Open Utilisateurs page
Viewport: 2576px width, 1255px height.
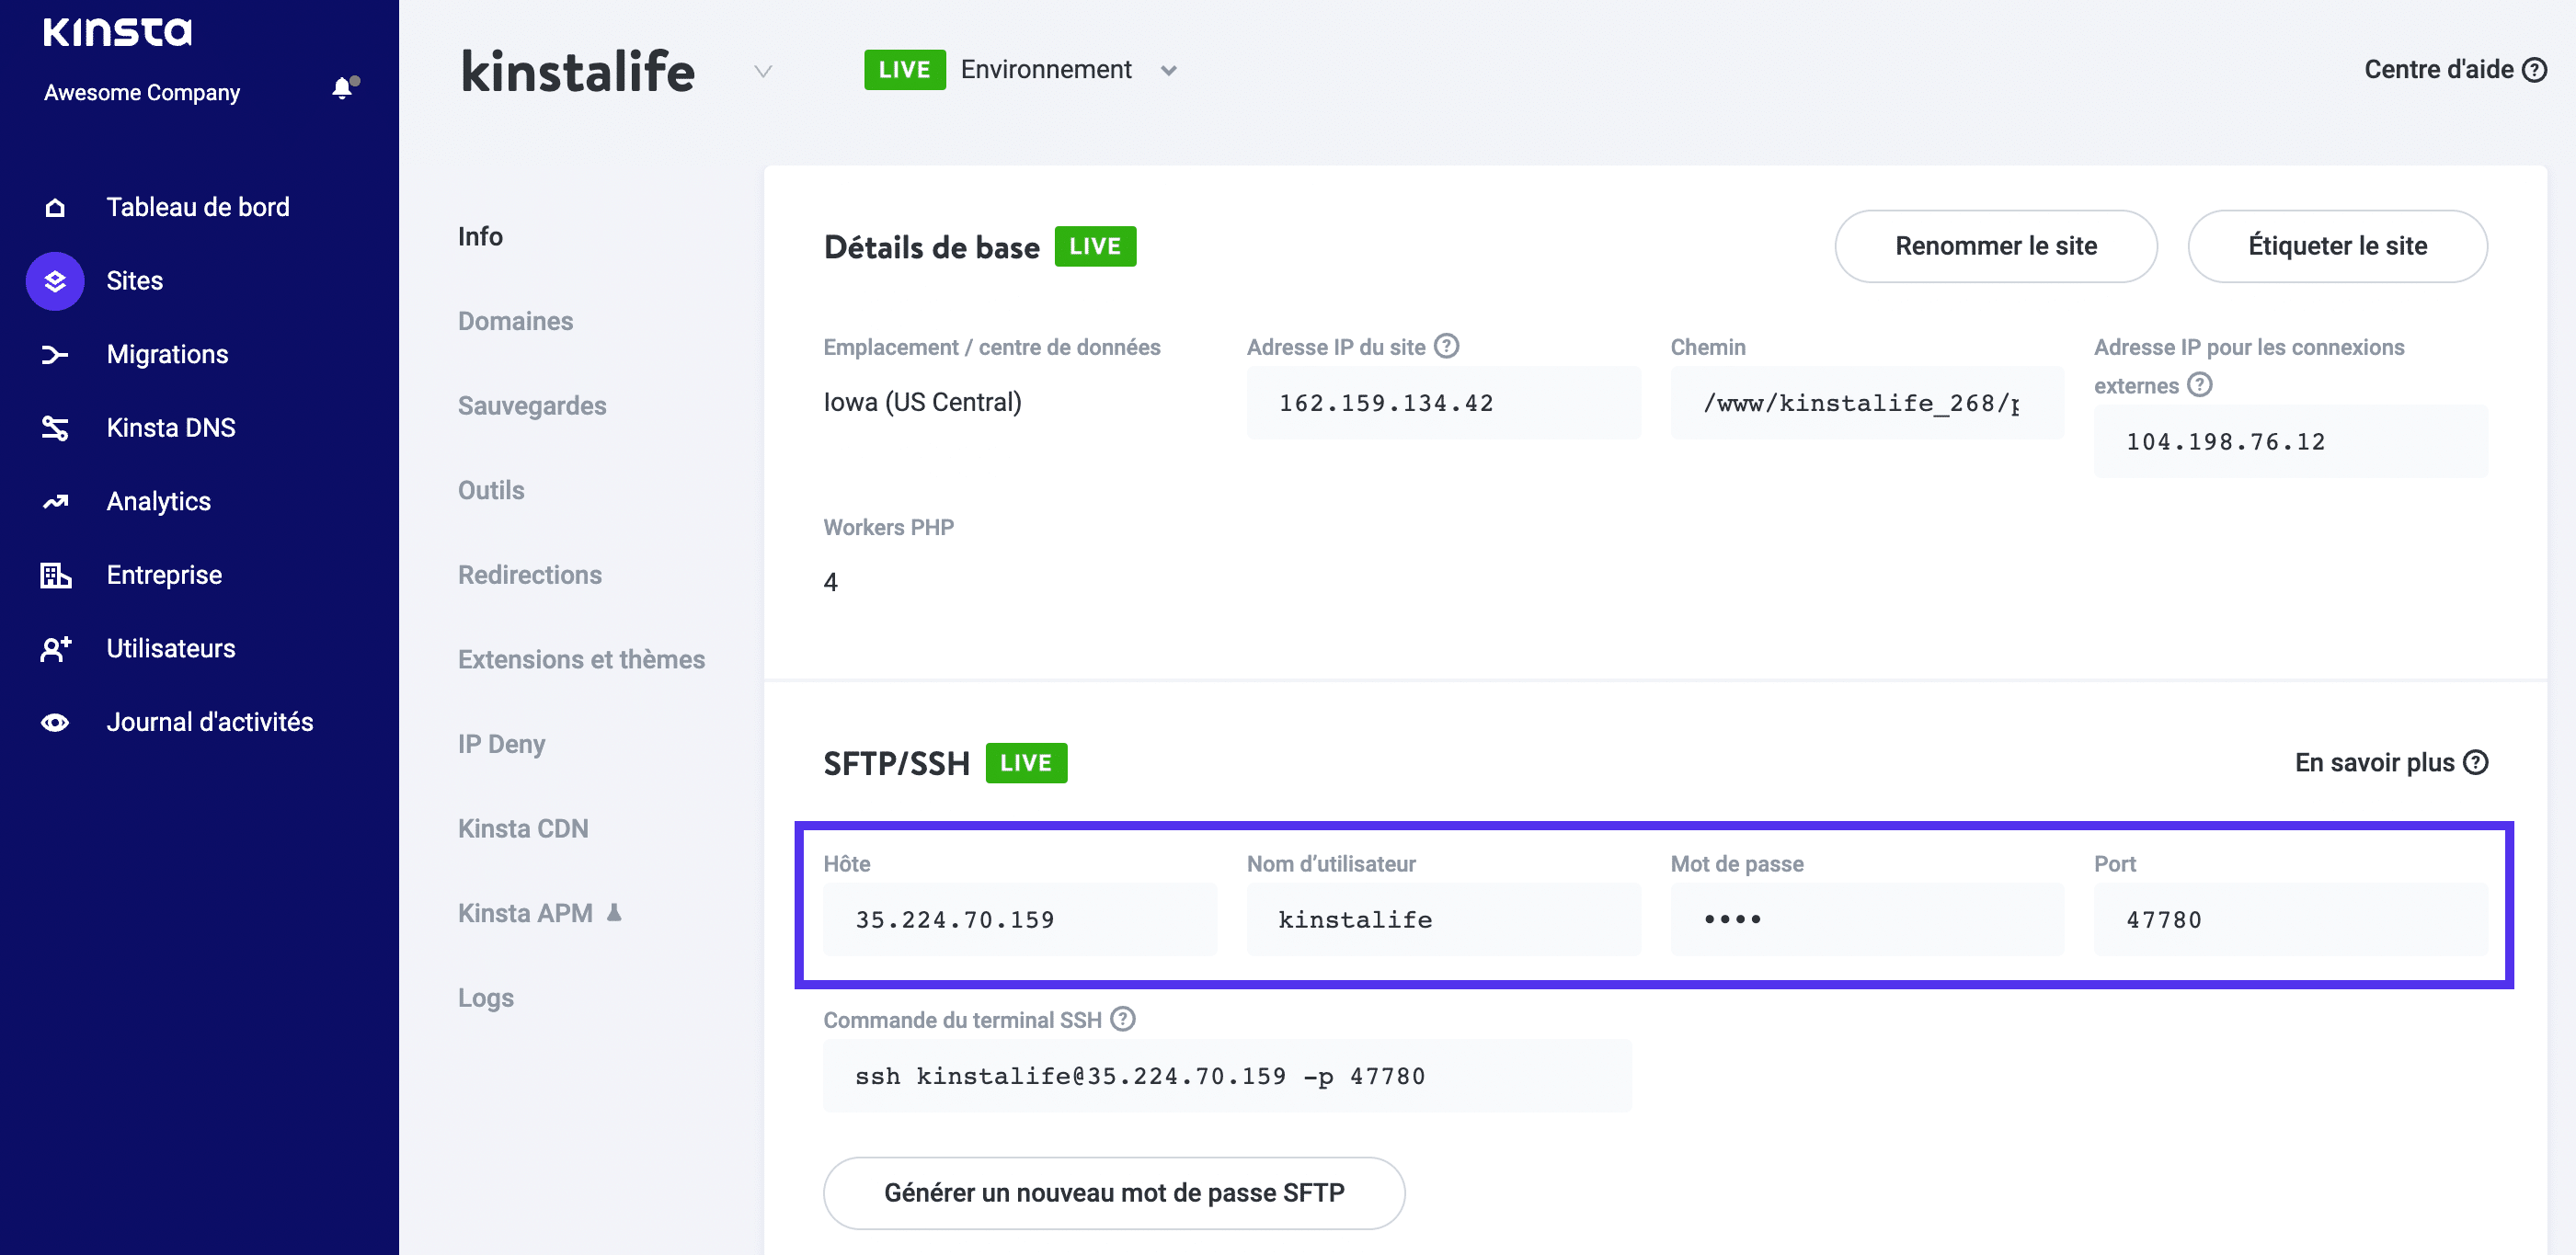[x=171, y=649]
